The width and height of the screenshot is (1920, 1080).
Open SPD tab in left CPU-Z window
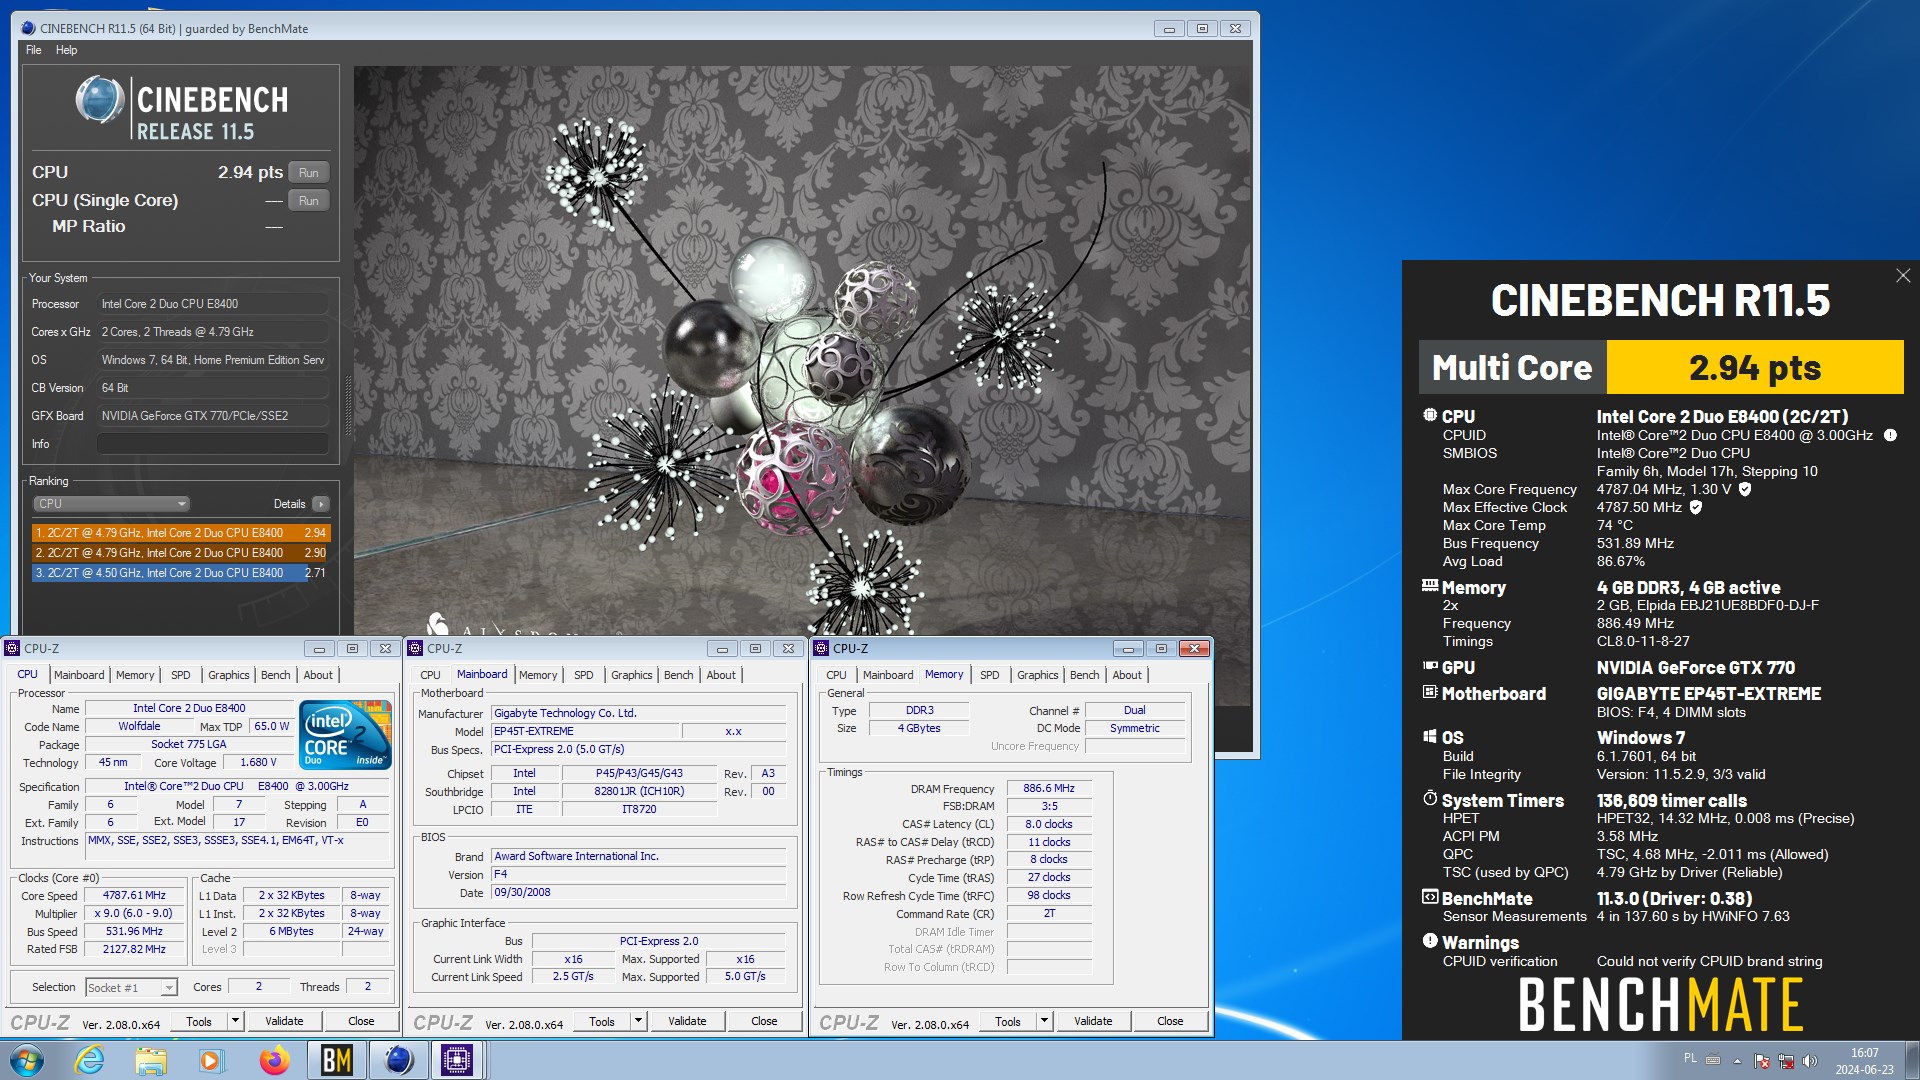click(x=181, y=675)
